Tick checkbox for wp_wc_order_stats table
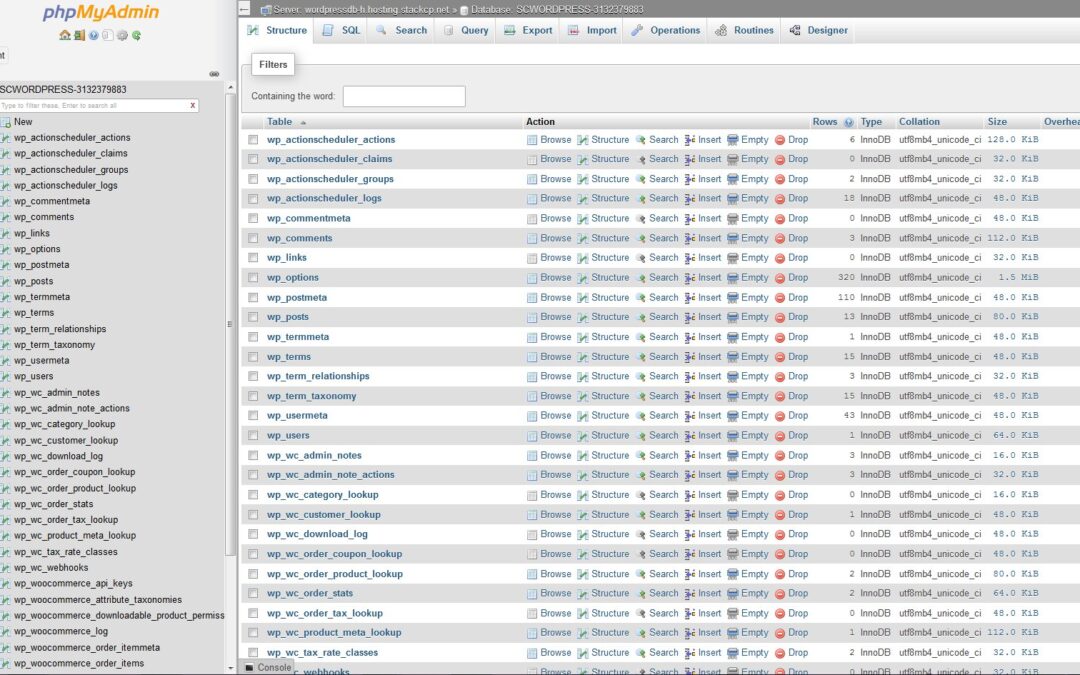Screen dimensions: 1080x675 pos(253,593)
